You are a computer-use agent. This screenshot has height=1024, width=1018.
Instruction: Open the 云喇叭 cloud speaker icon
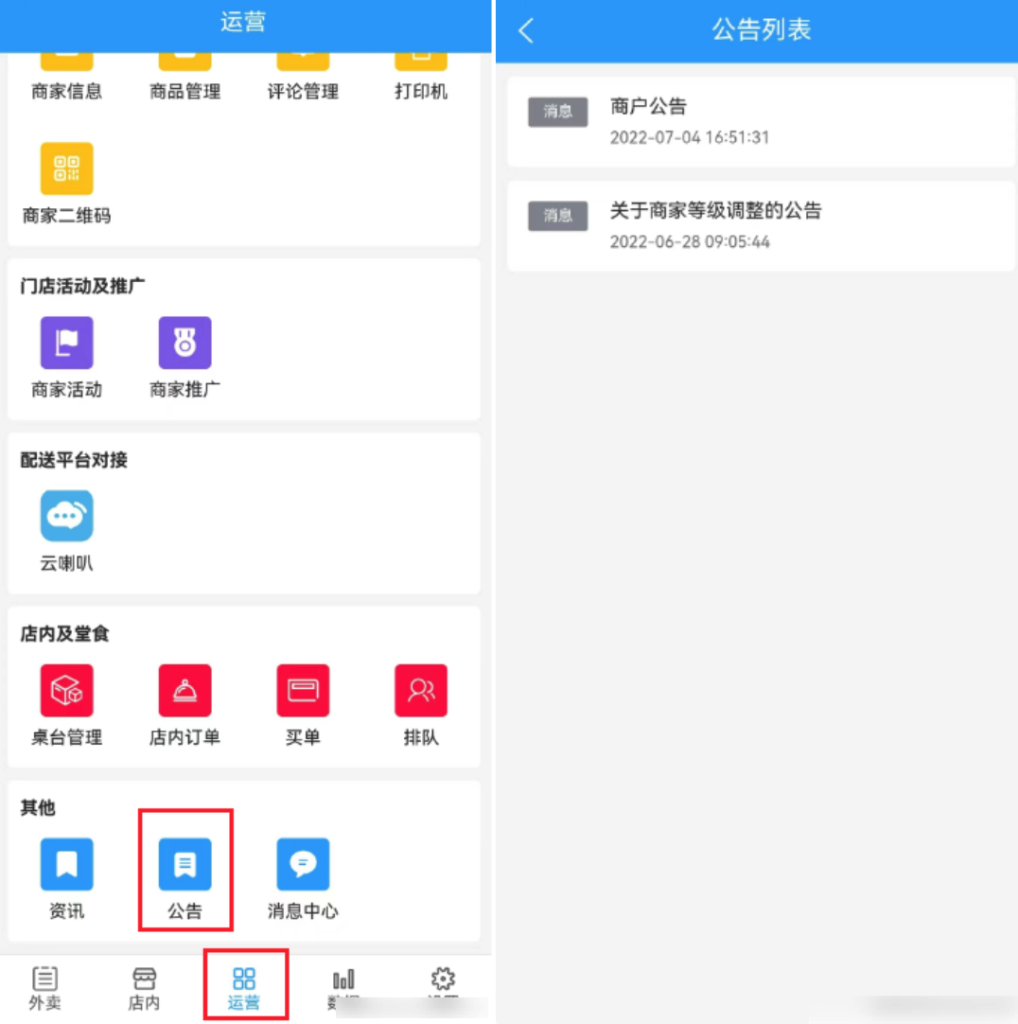66,516
